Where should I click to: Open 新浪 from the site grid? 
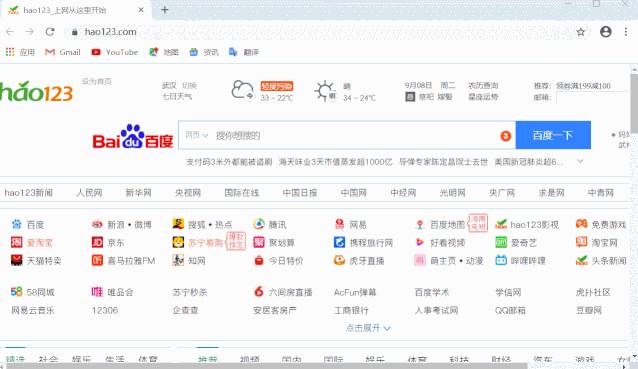point(116,224)
